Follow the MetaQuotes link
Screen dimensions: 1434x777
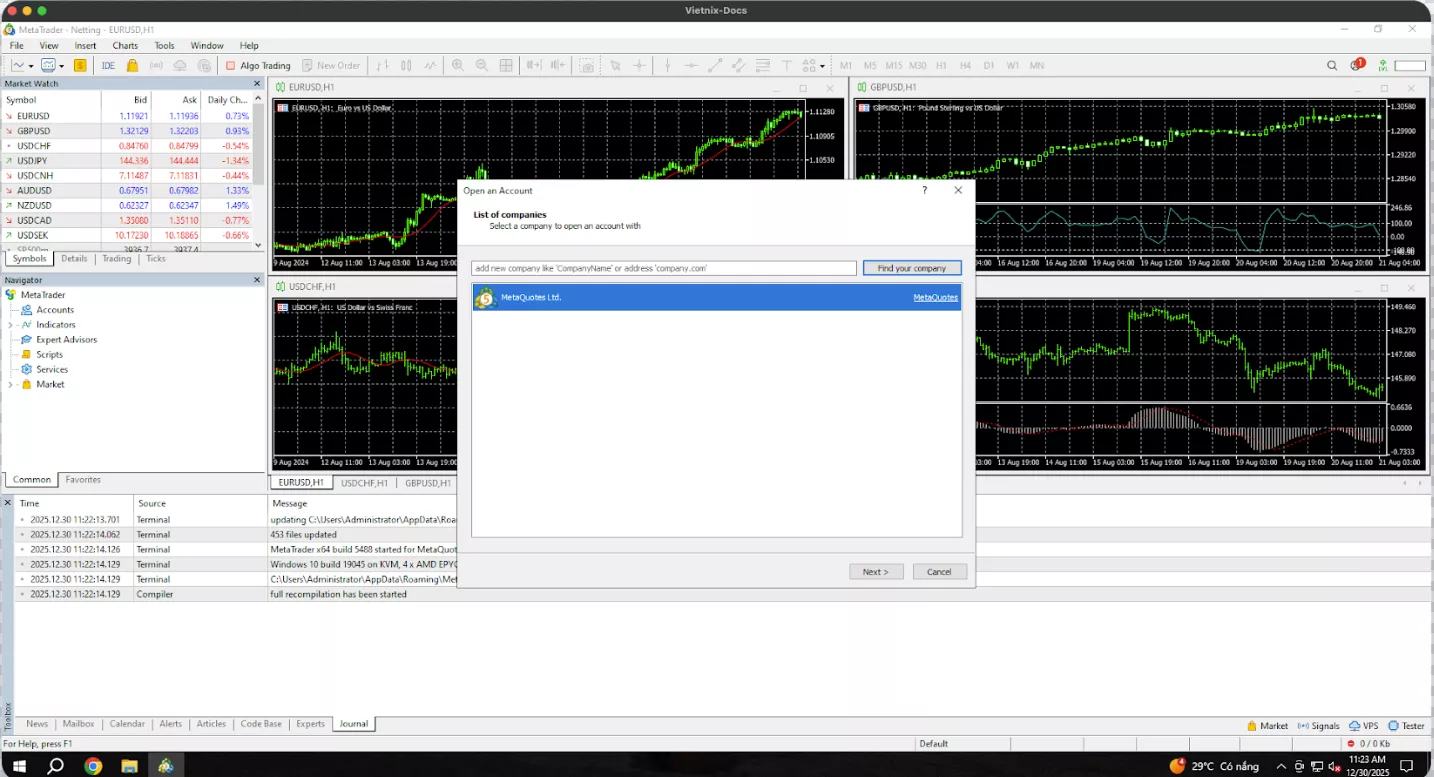tap(935, 298)
